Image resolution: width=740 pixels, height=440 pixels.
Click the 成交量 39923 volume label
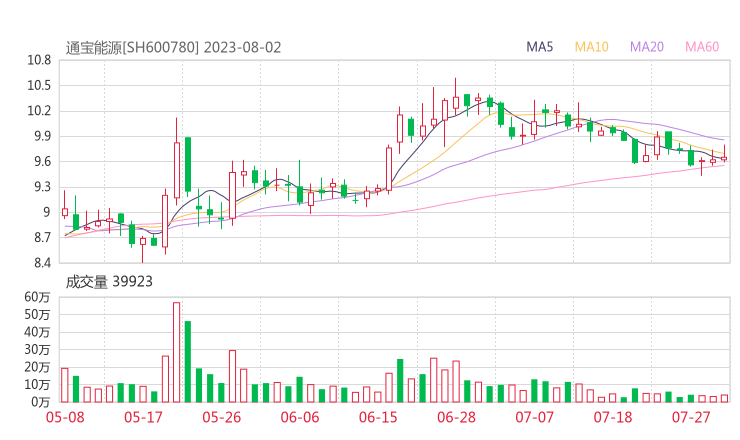(109, 282)
